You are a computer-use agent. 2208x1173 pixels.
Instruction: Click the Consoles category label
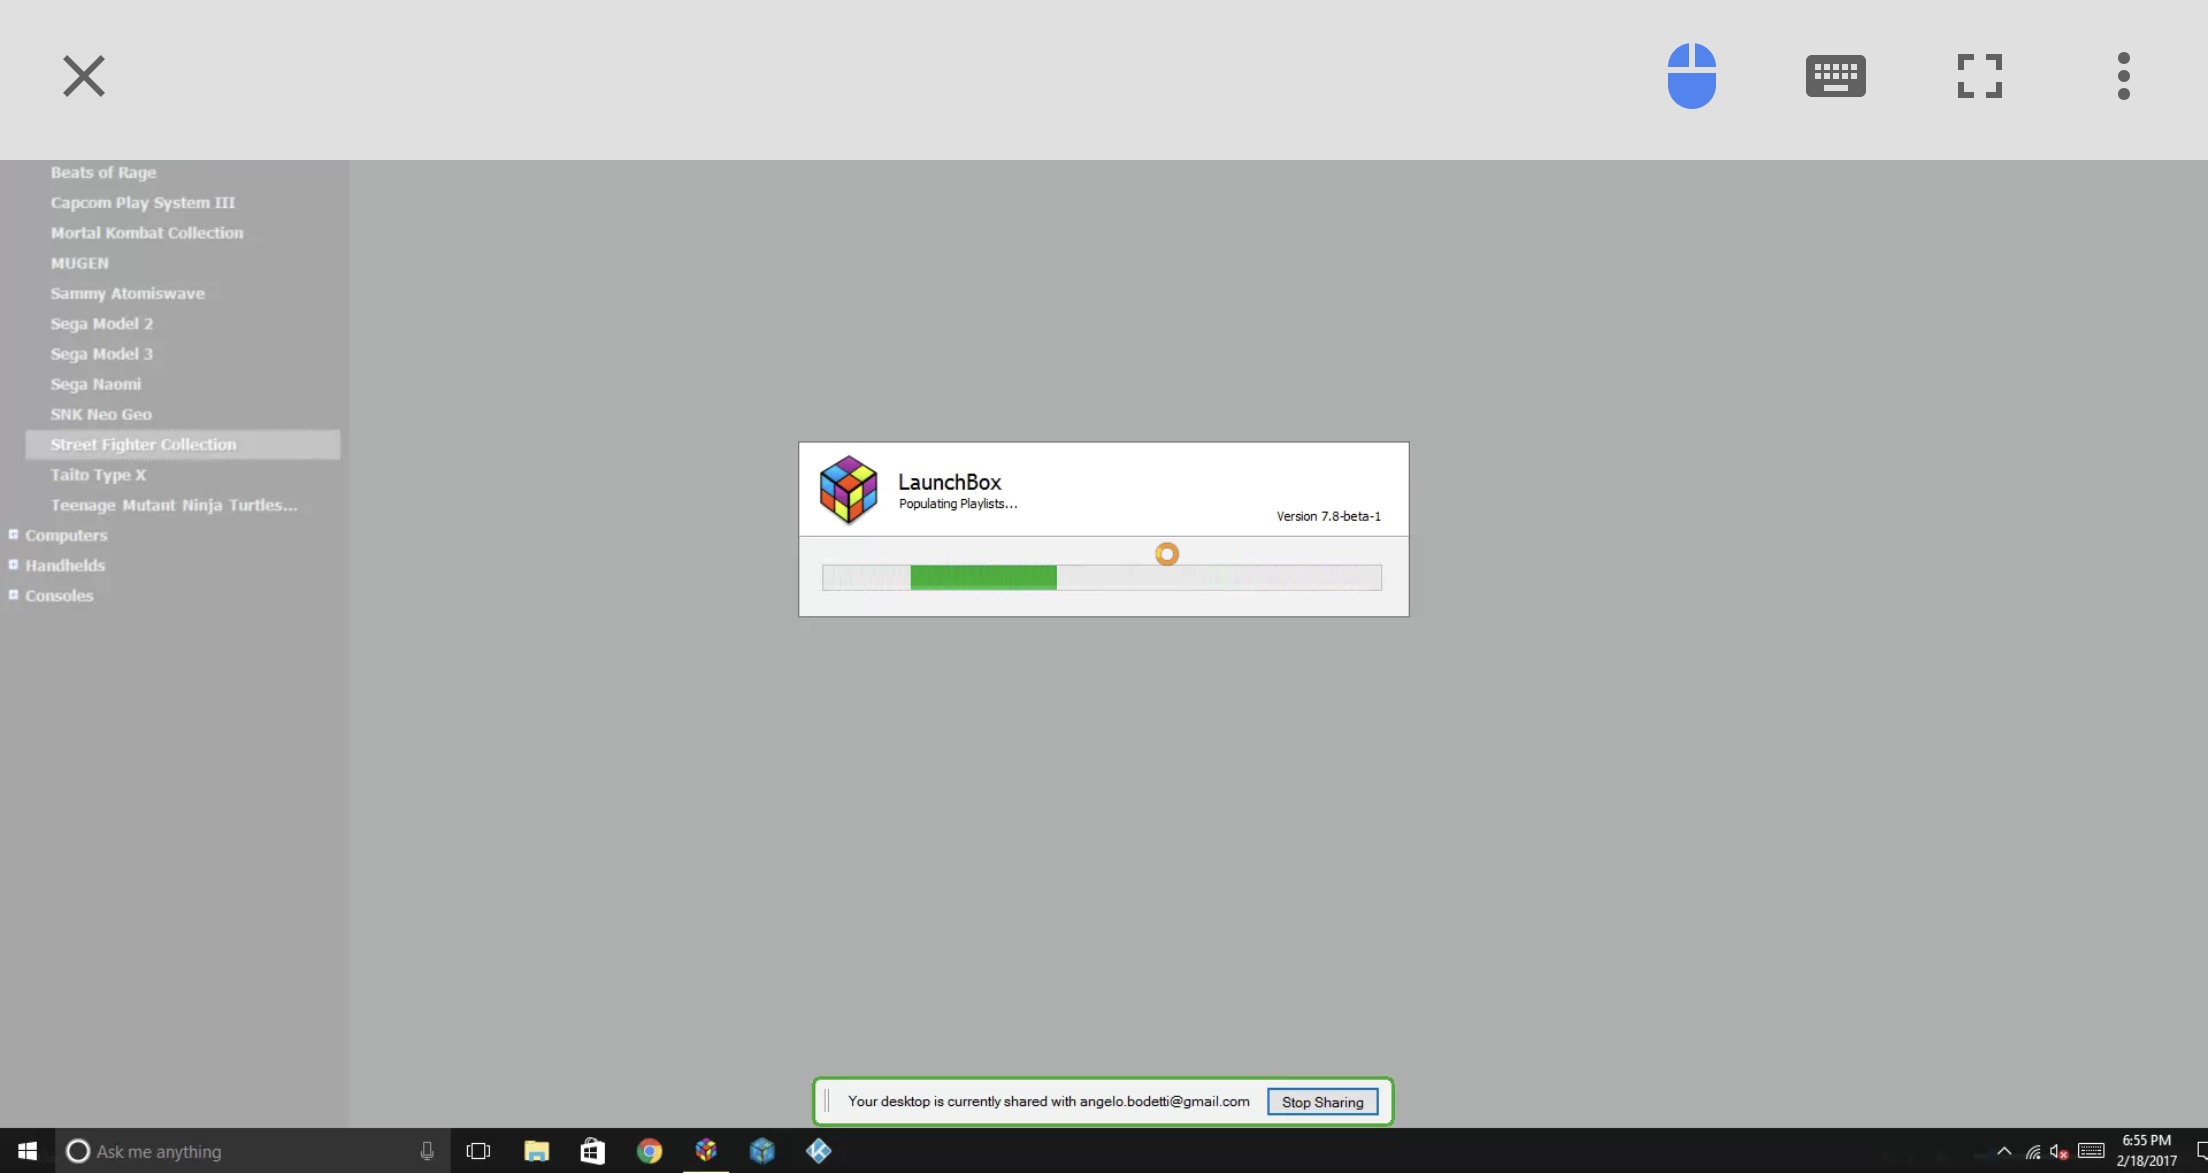click(59, 595)
